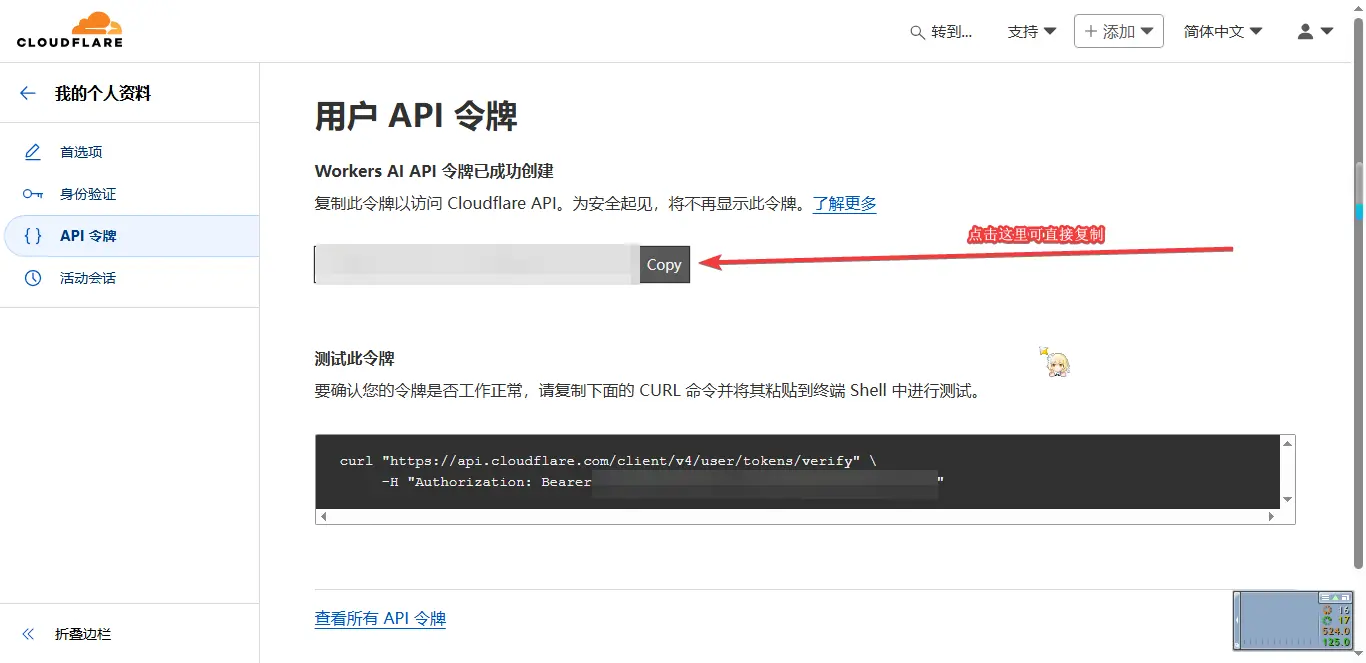Expand the 支持 dropdown menu

[1032, 31]
